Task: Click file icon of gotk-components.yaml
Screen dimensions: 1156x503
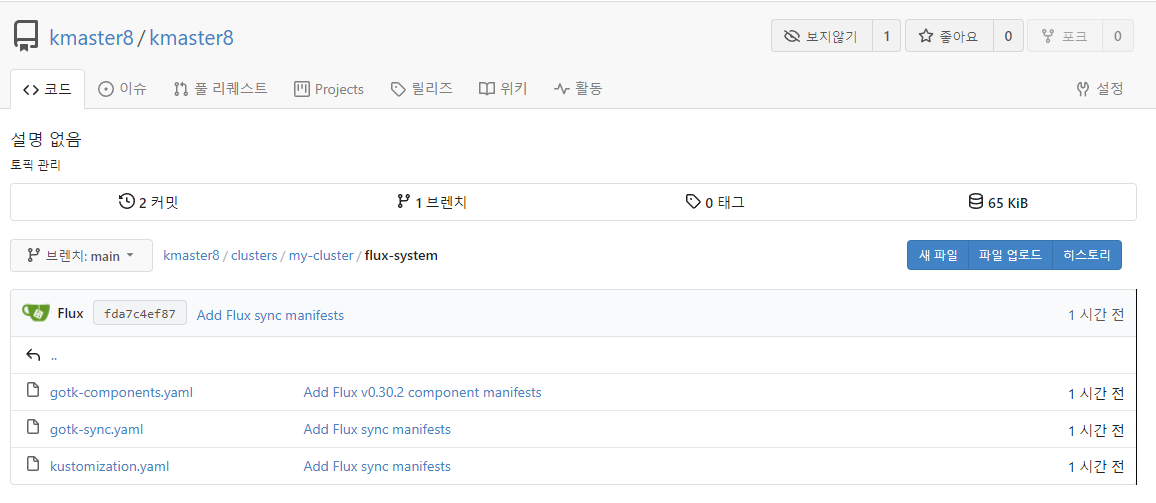Action: click(x=32, y=390)
